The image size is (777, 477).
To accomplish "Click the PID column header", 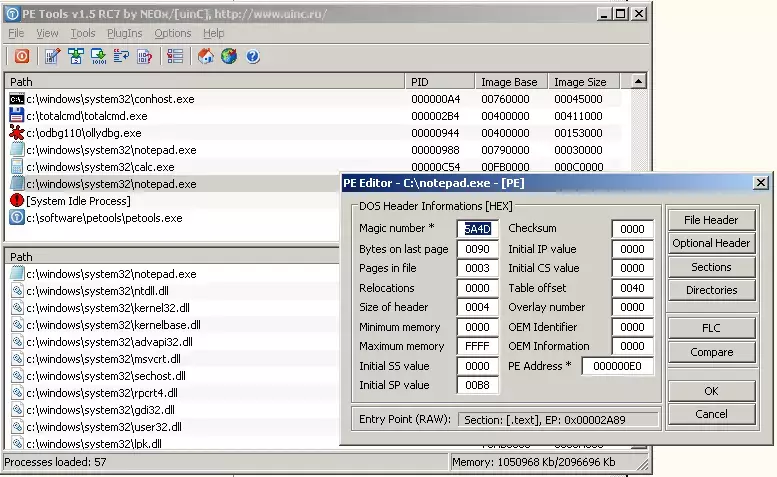I will click(440, 82).
